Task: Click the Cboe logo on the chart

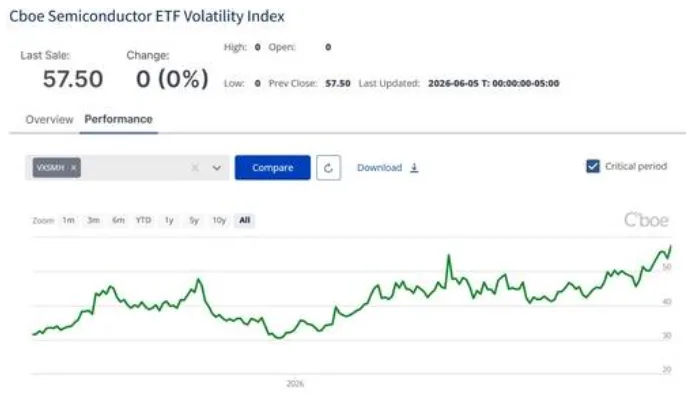Action: point(646,220)
